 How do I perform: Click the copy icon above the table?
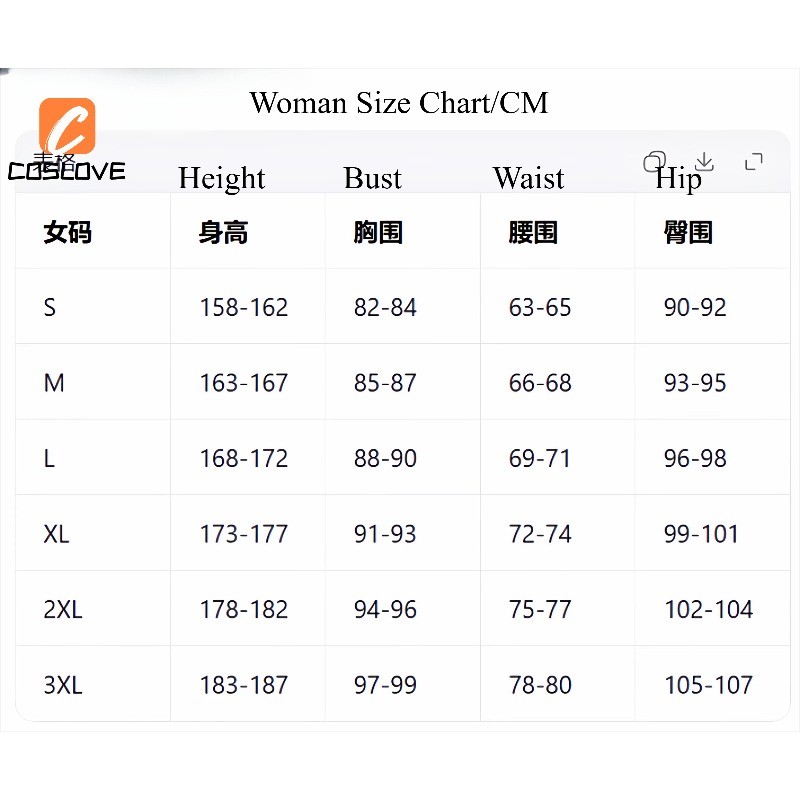655,162
